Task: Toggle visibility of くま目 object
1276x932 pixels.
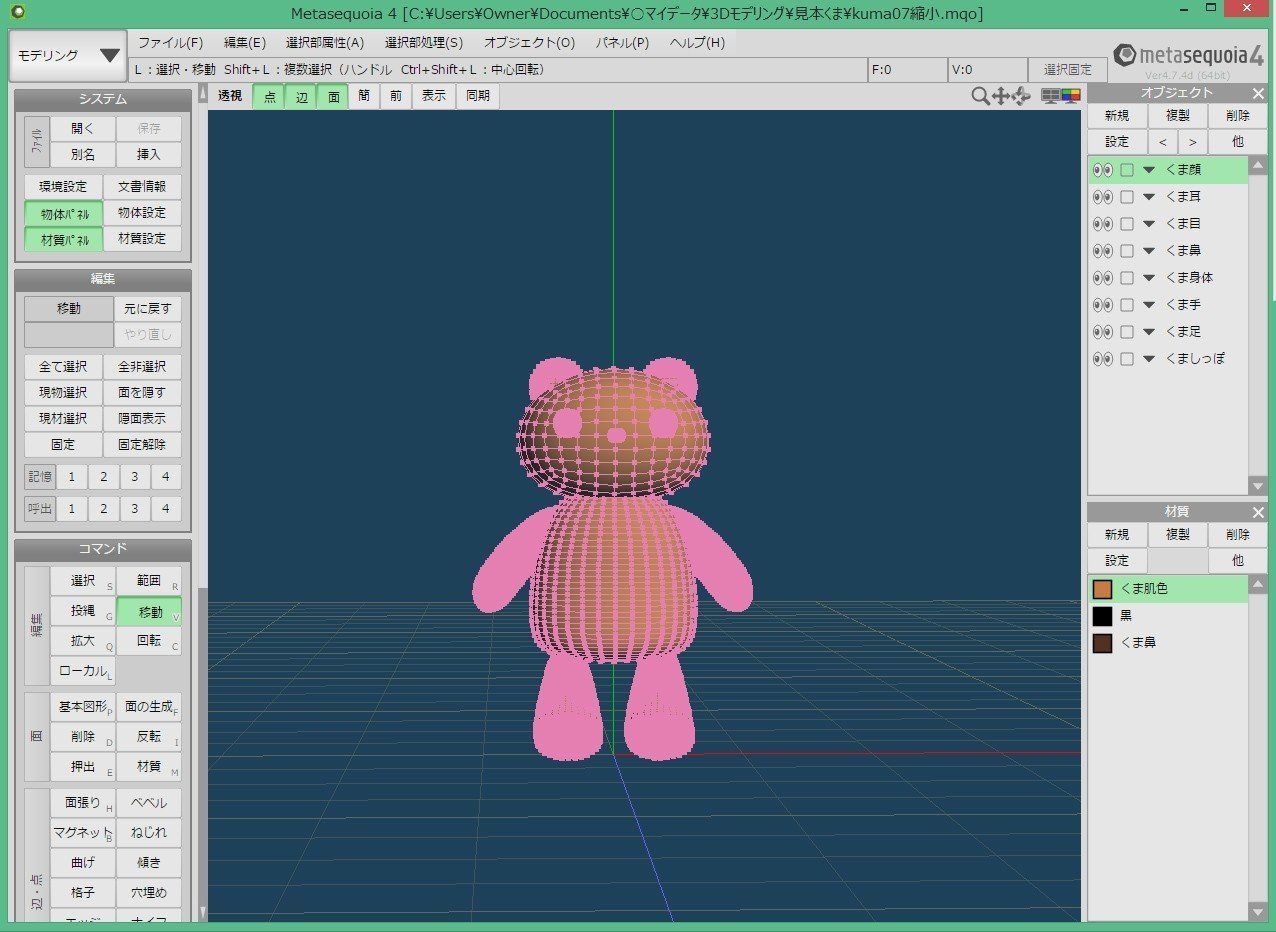Action: (1102, 224)
